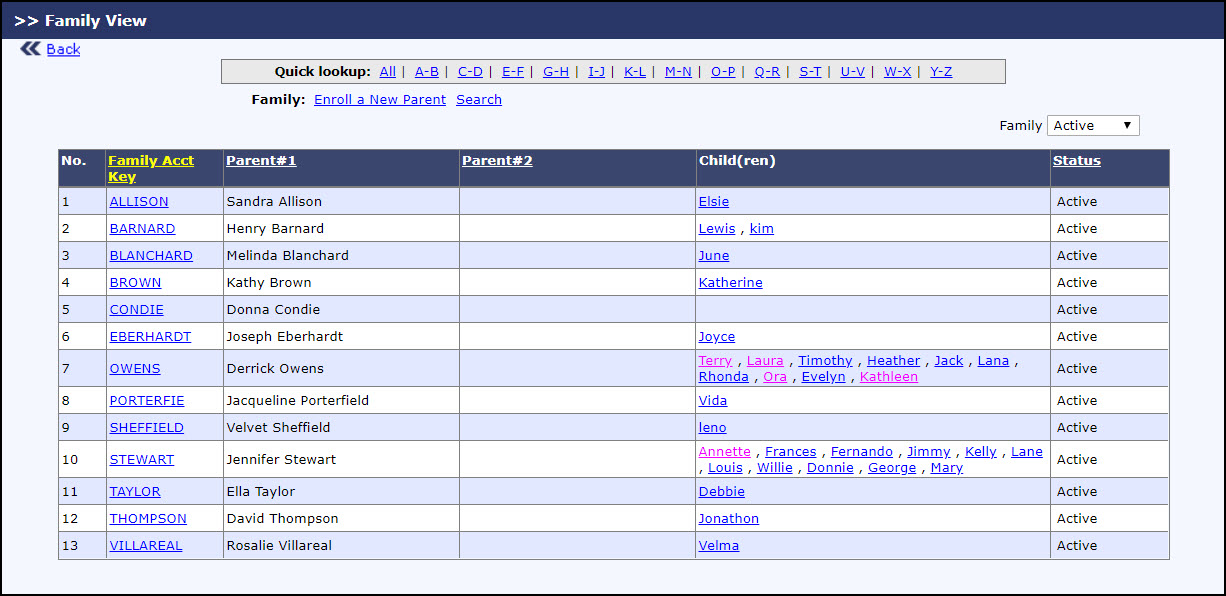1226x596 pixels.
Task: Open the OWENS family account
Action: tap(135, 369)
